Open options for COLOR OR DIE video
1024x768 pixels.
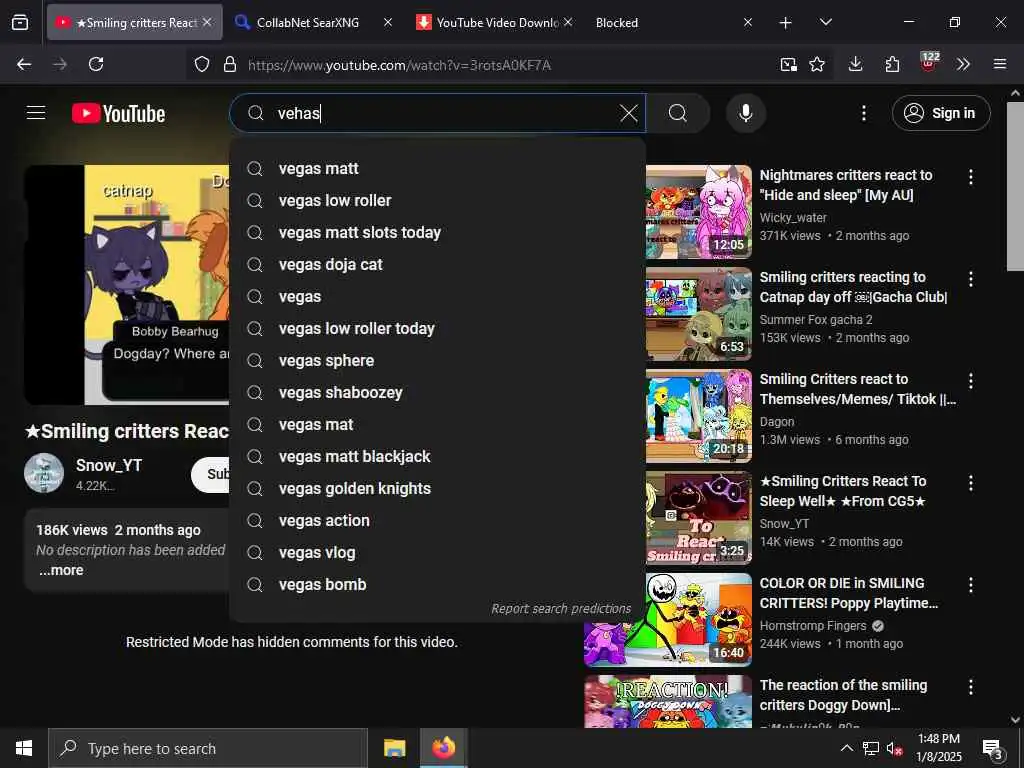pos(971,584)
